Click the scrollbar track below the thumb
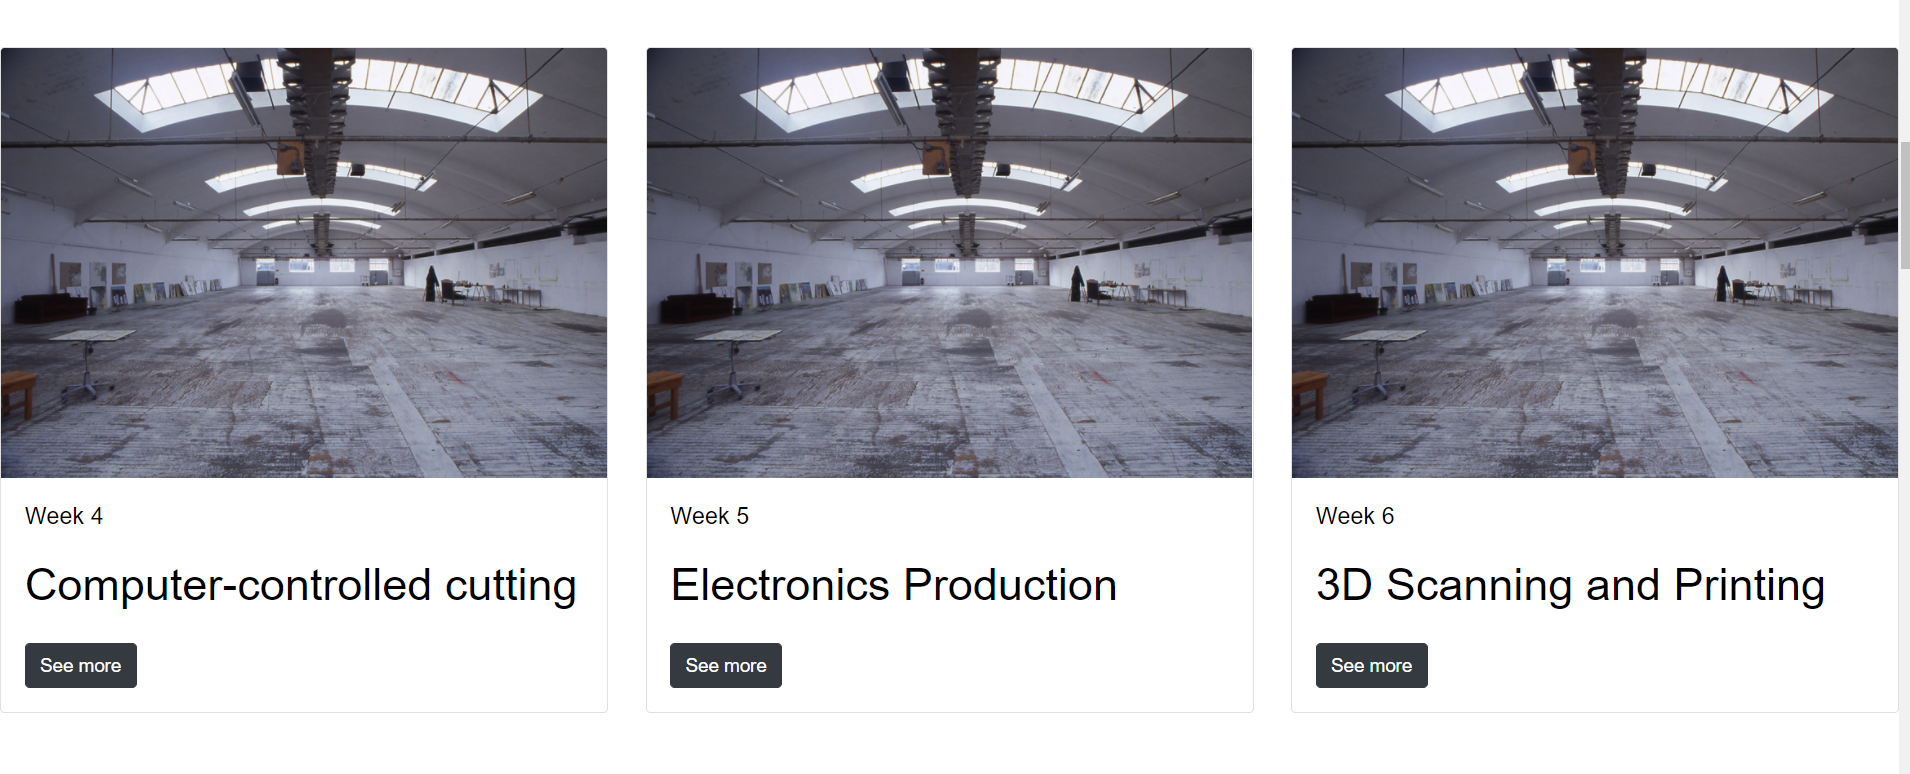The width and height of the screenshot is (1910, 774). point(1905,520)
